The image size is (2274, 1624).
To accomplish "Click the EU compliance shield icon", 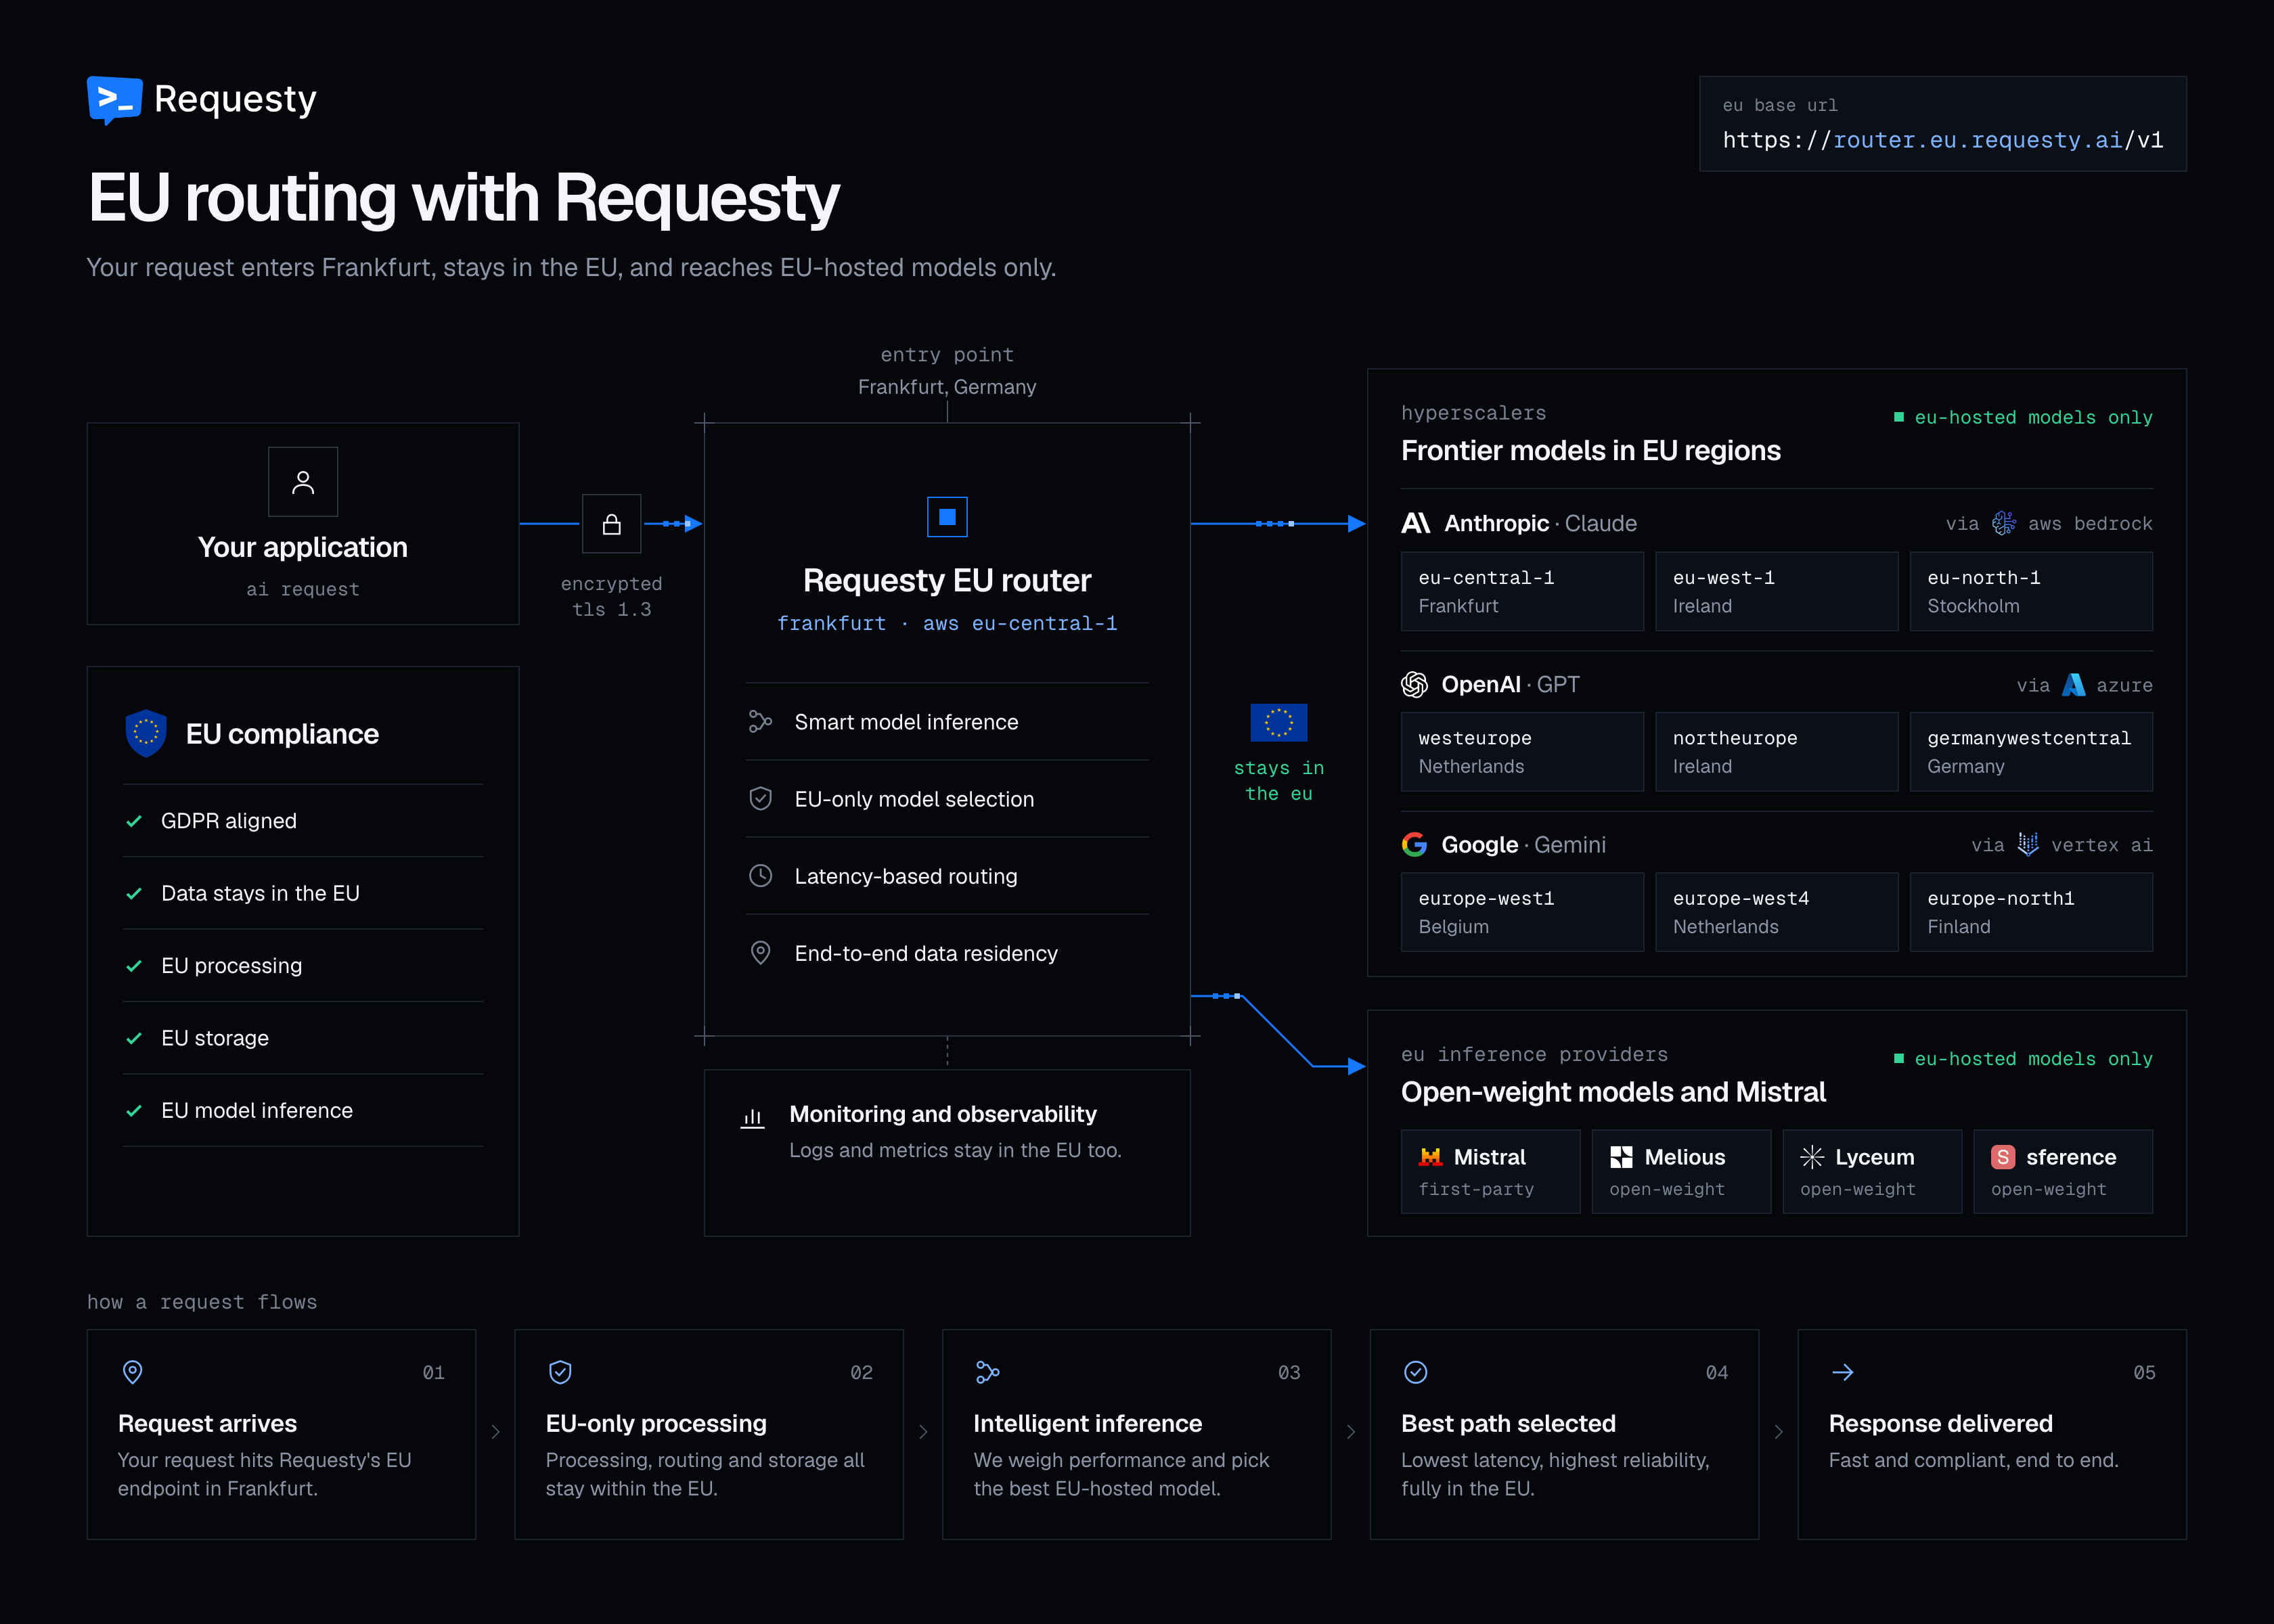I will click(146, 733).
